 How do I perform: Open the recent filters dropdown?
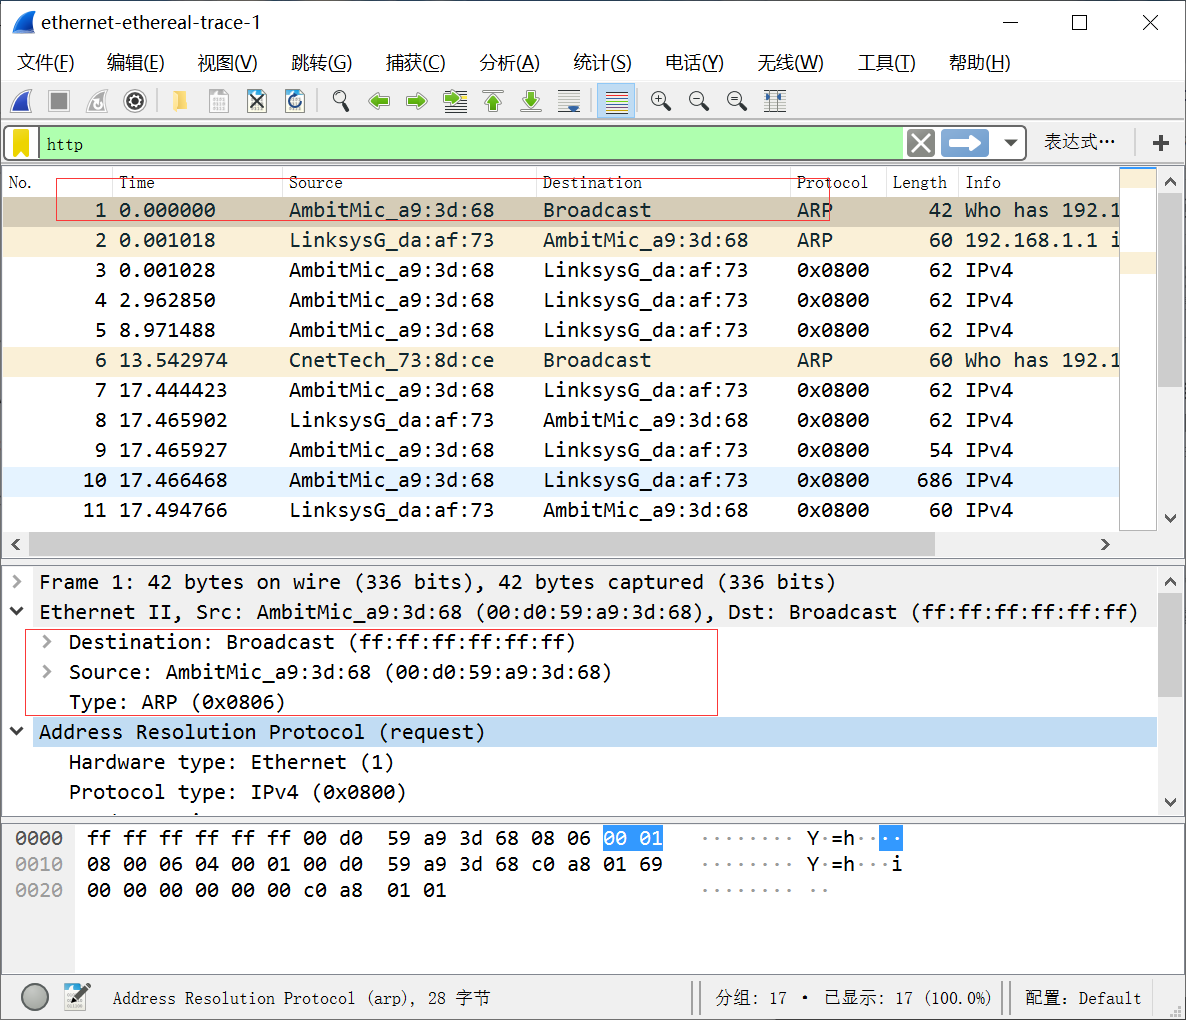(1010, 143)
